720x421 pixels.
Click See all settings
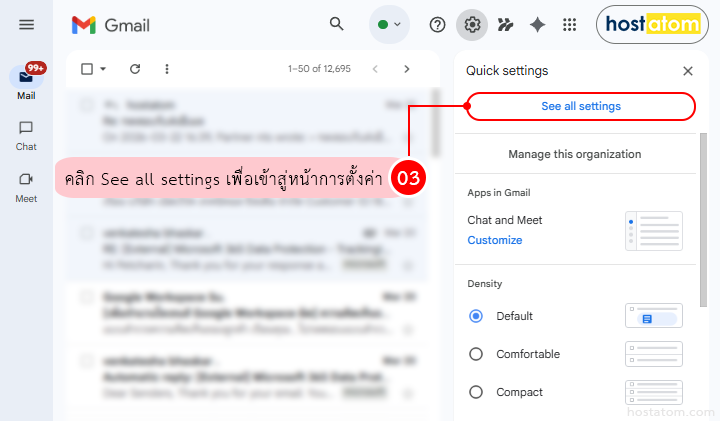(x=581, y=106)
